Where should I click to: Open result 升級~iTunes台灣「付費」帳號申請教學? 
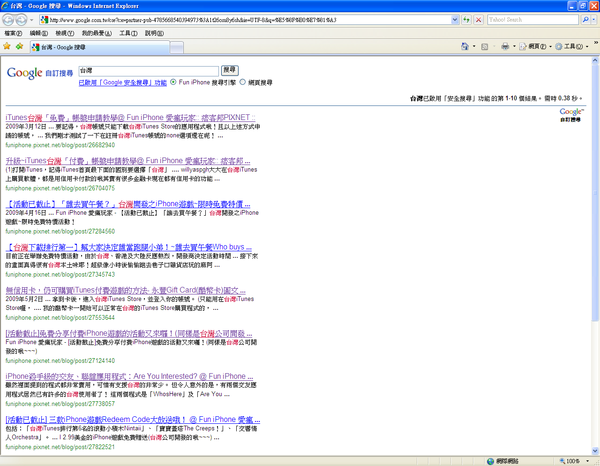[x=128, y=161]
